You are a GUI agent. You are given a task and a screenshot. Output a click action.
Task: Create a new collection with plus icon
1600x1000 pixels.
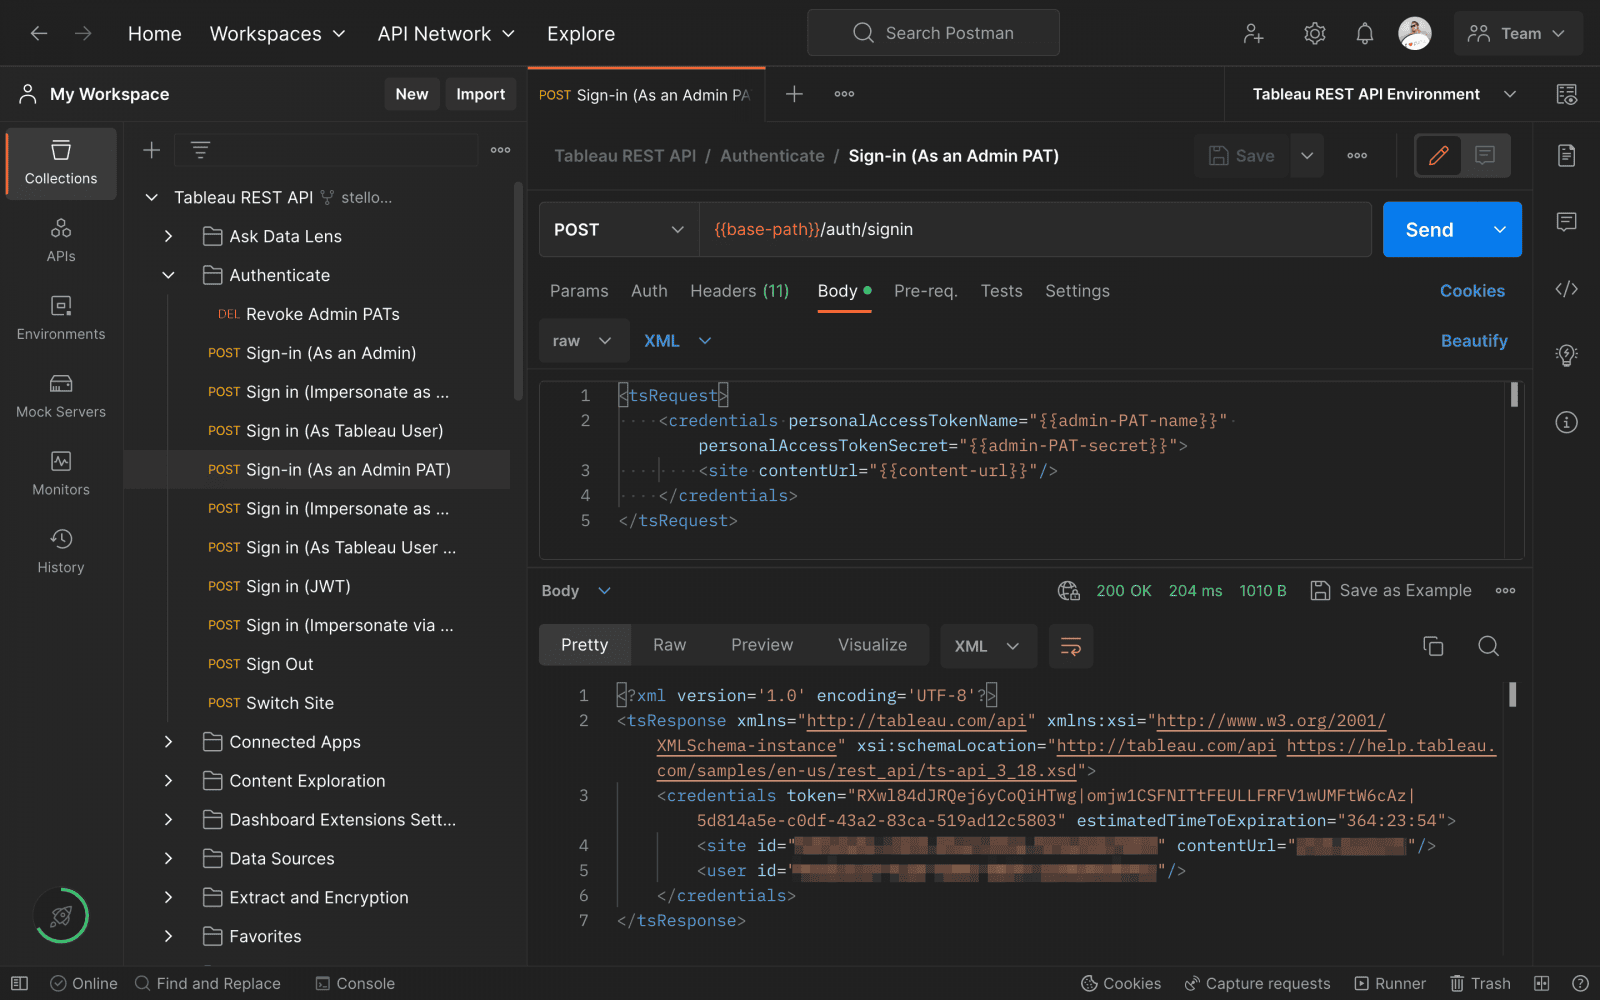[152, 150]
